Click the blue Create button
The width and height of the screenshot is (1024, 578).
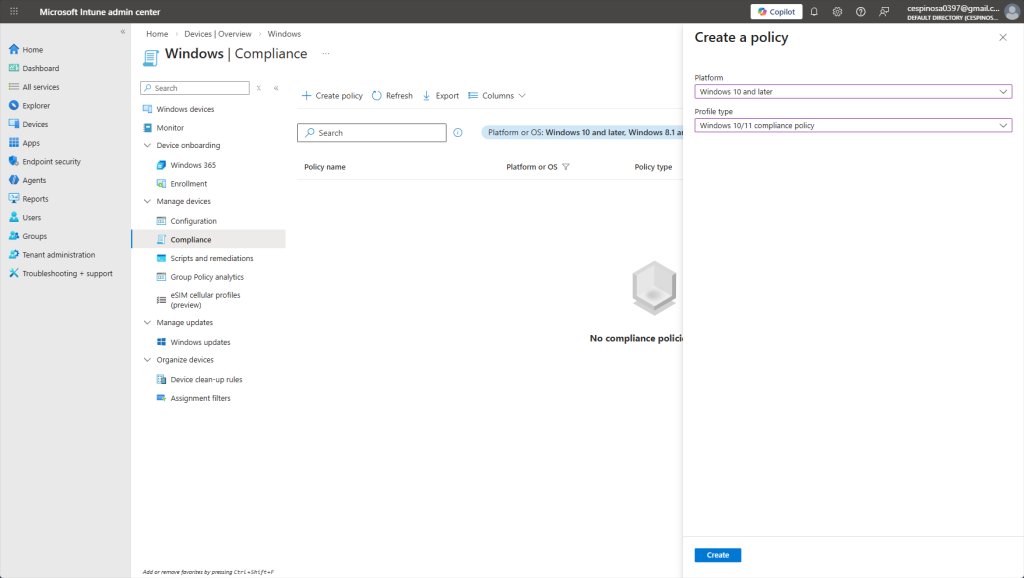tap(717, 555)
